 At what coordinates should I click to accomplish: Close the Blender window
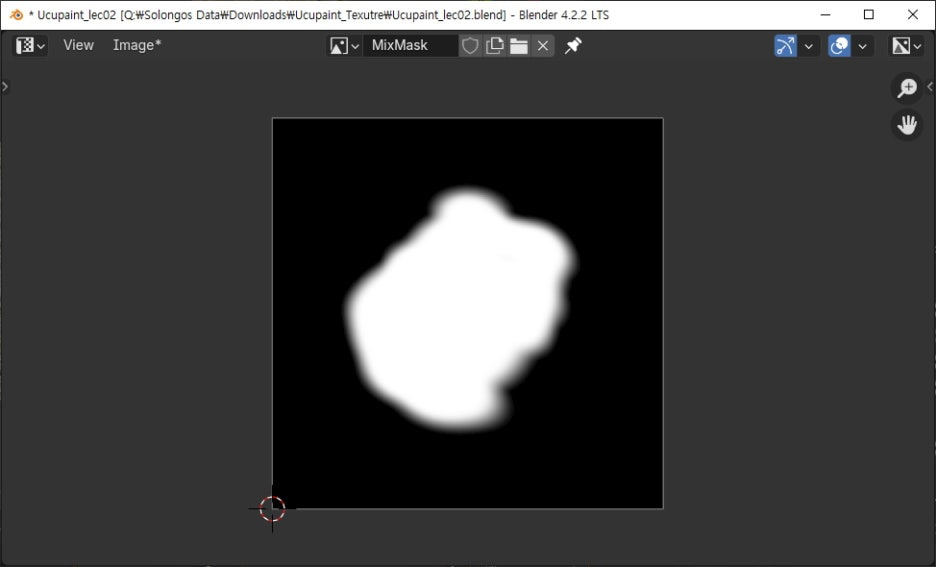913,14
